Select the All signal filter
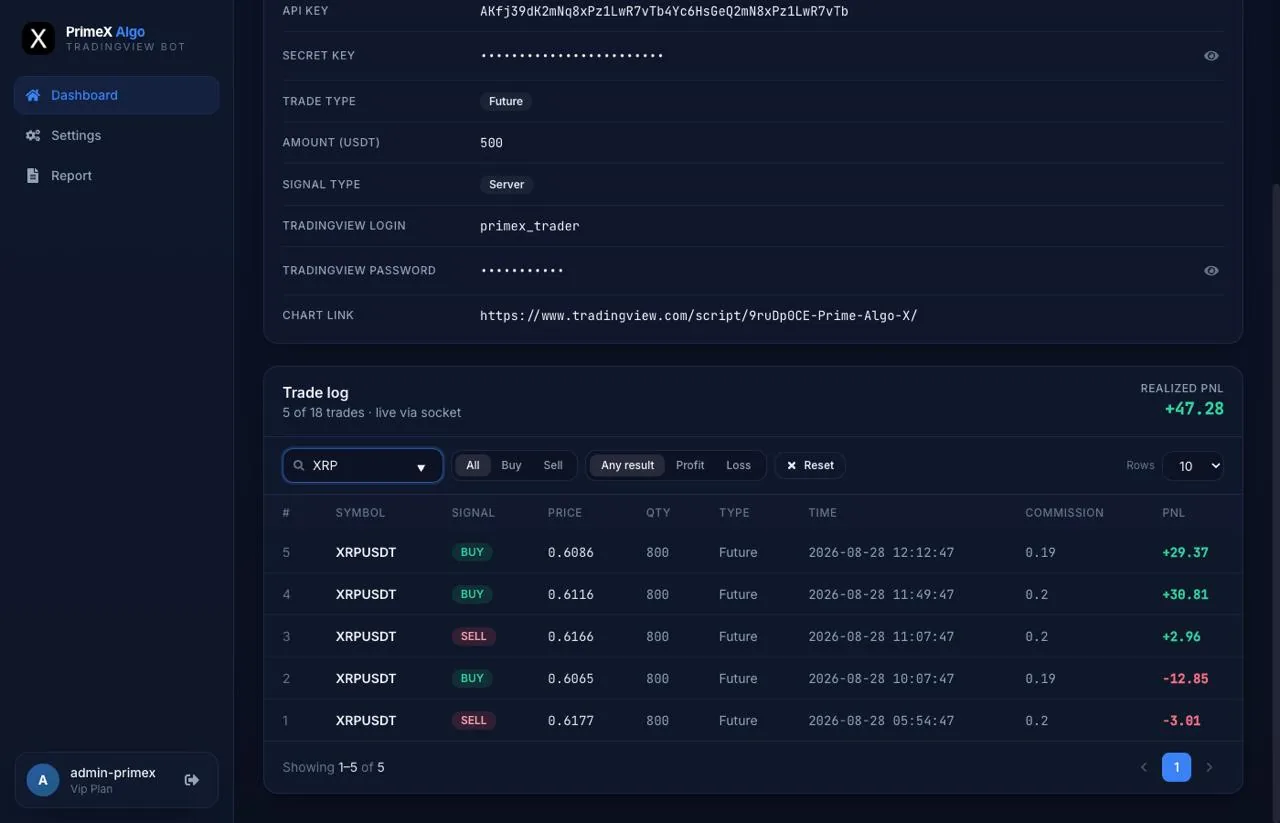1280x823 pixels. coord(473,465)
